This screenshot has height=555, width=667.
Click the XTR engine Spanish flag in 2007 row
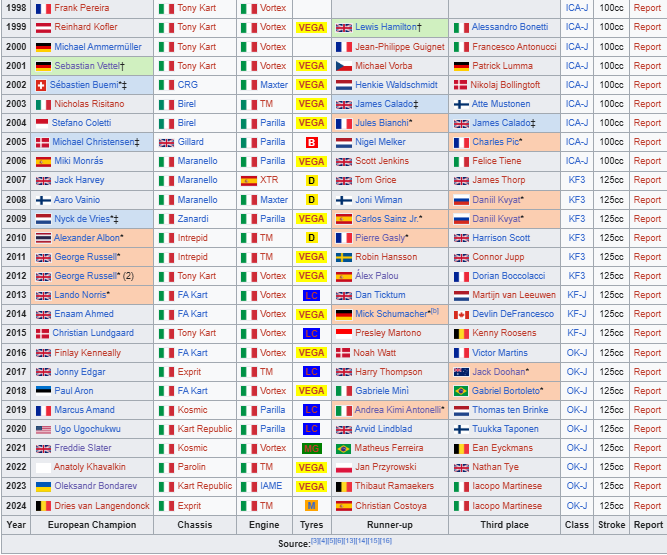248,180
